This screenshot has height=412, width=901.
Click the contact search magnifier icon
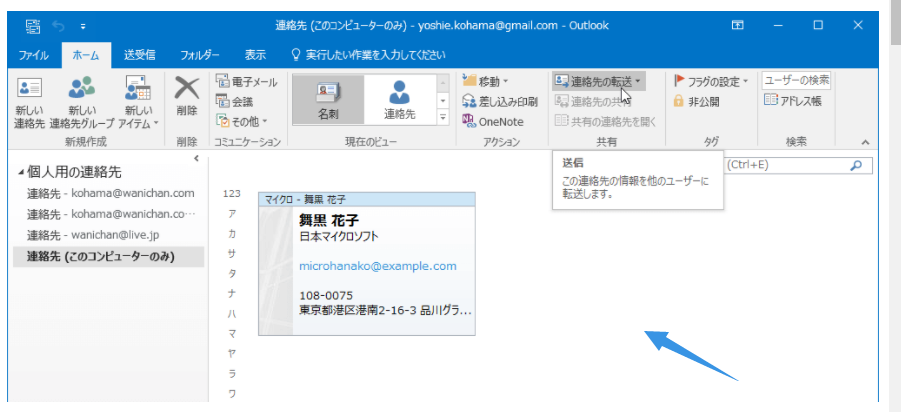click(x=856, y=165)
